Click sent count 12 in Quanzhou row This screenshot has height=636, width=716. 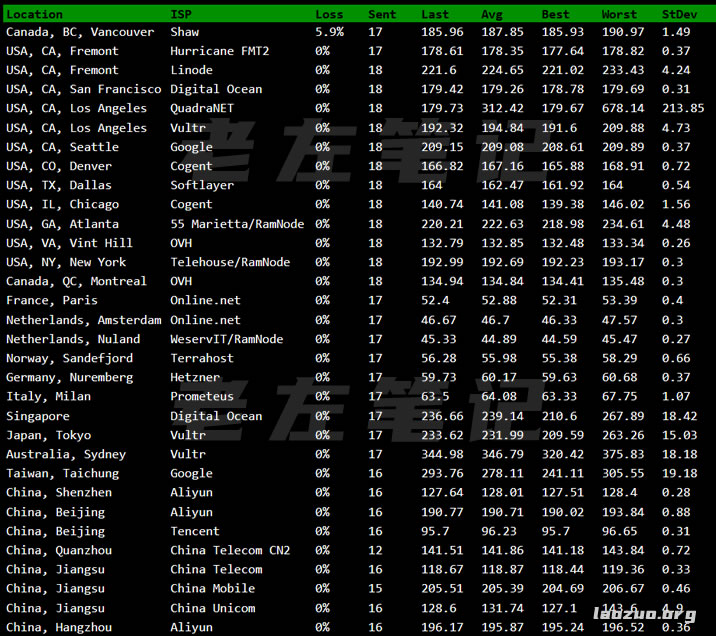pyautogui.click(x=375, y=551)
